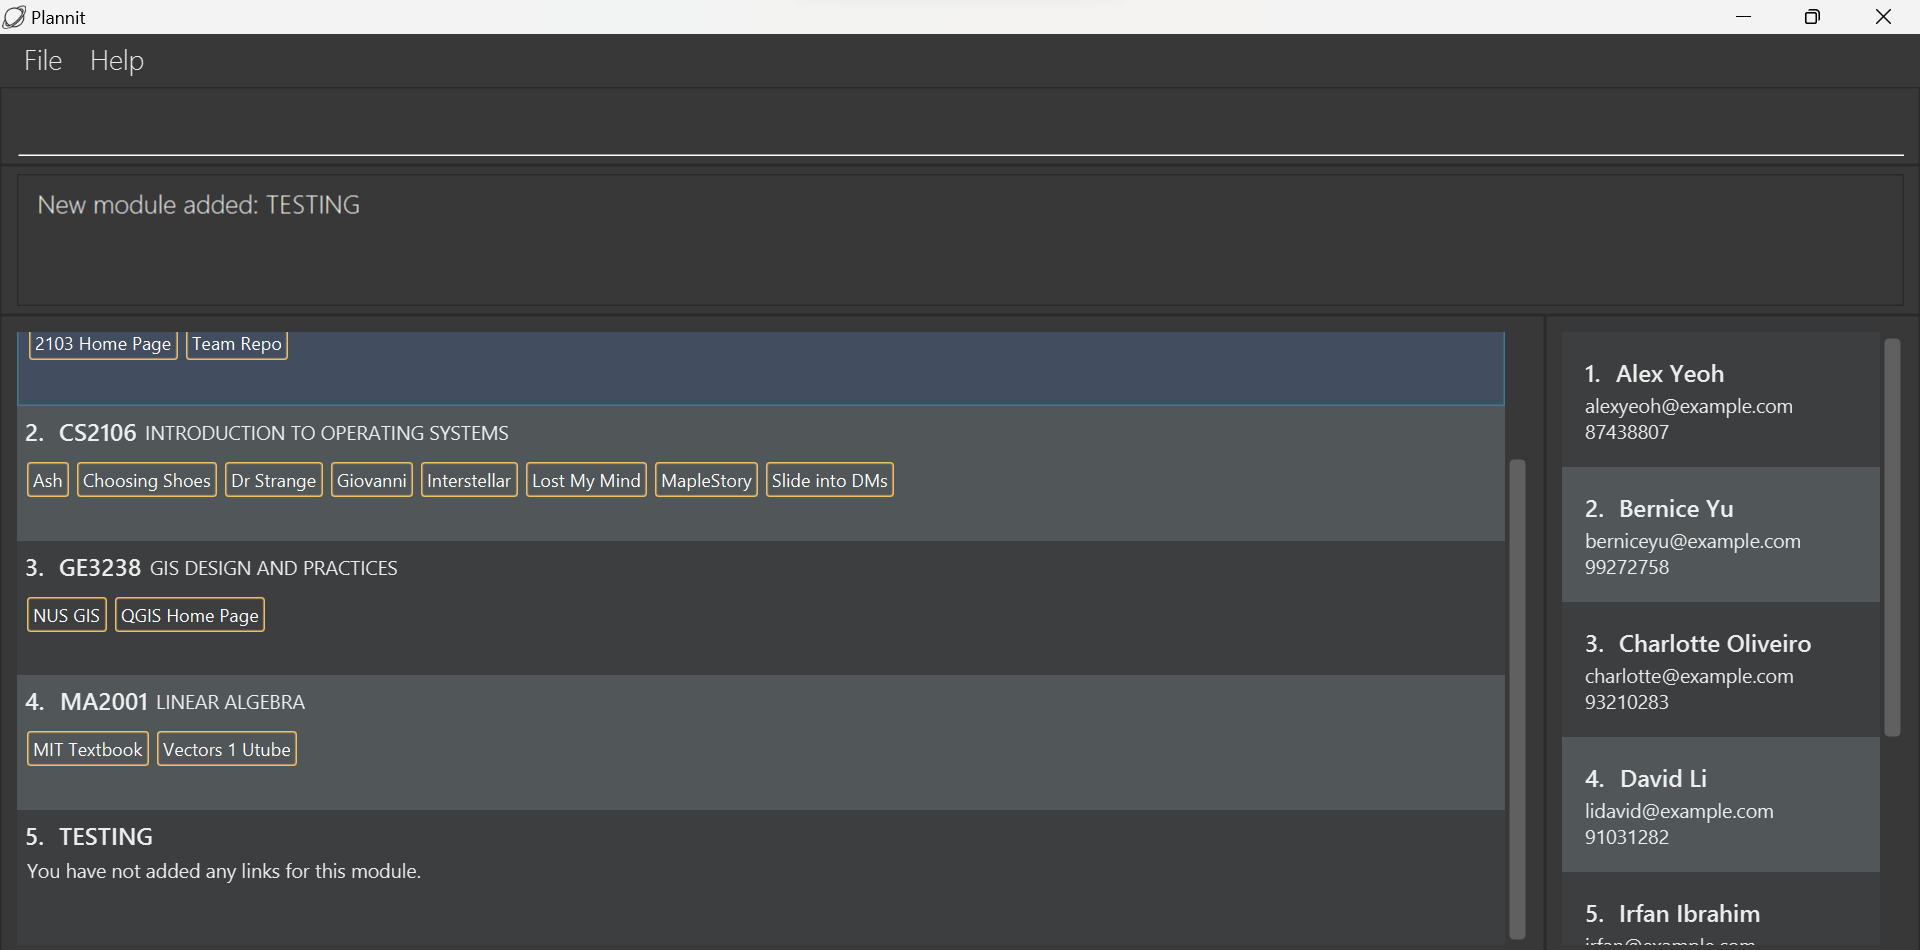Open the Ash link under CS2106

tap(48, 480)
